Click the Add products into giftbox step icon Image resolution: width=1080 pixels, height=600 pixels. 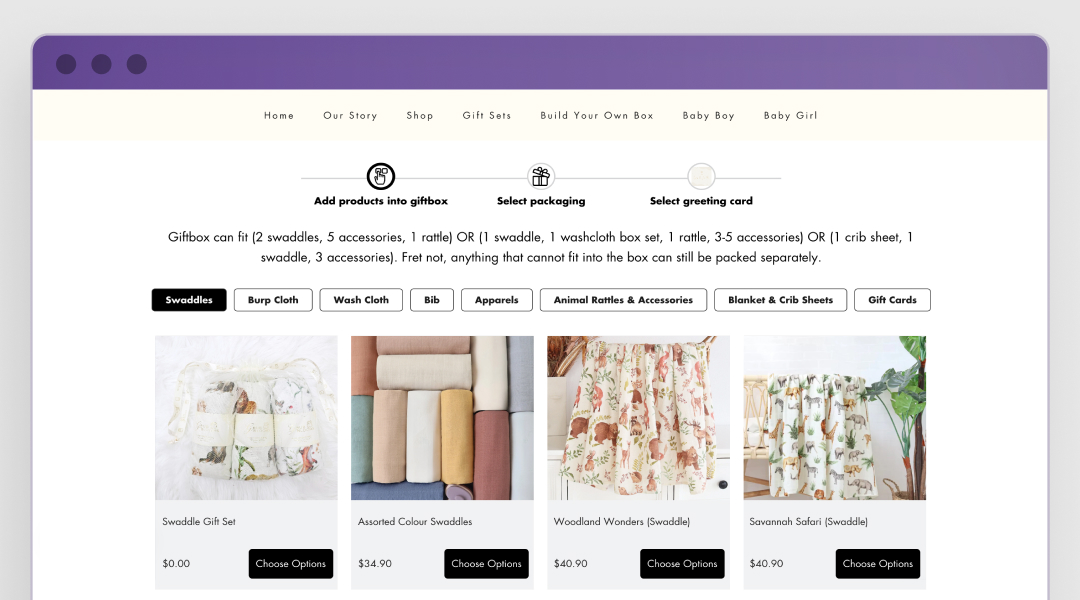click(x=380, y=176)
